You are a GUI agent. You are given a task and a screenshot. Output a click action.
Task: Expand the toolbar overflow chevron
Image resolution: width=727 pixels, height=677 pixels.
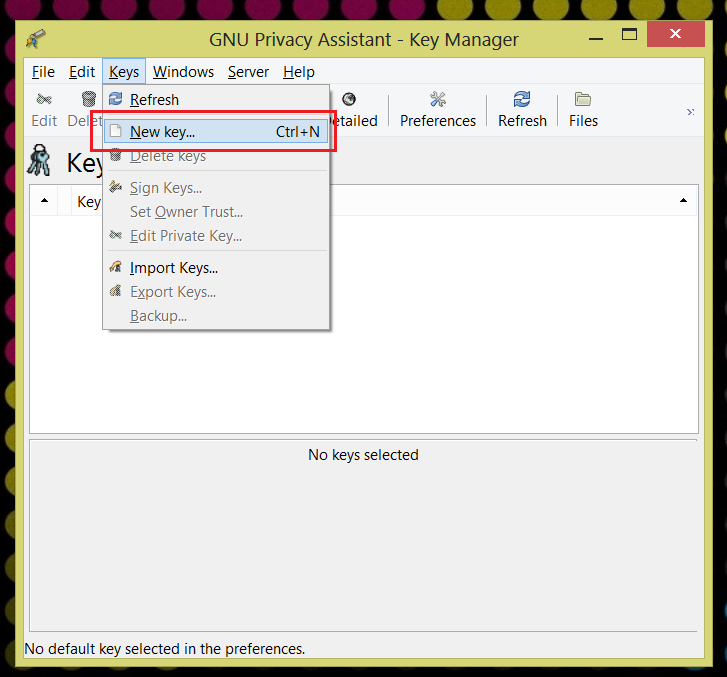pyautogui.click(x=690, y=111)
